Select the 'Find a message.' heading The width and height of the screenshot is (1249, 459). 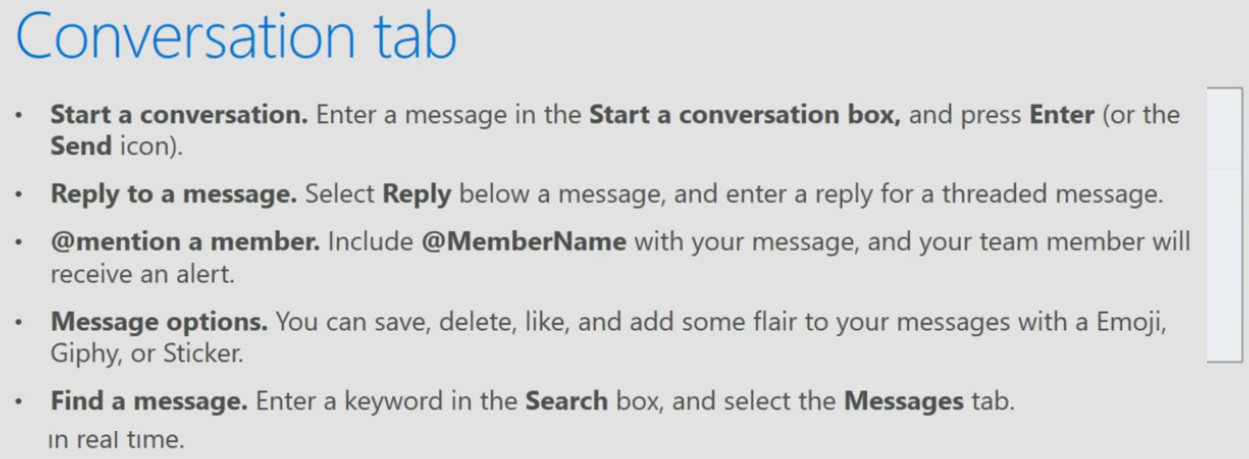click(149, 402)
